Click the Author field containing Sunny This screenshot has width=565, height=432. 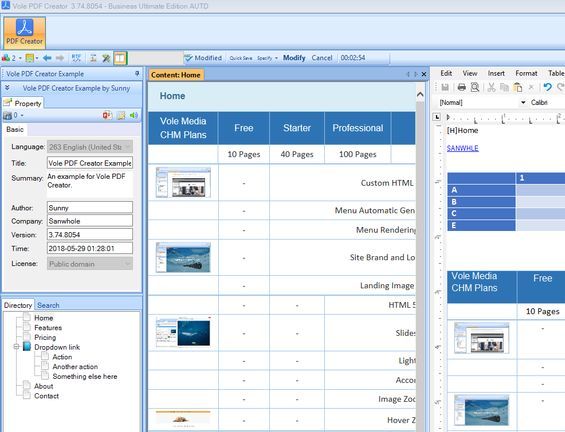tap(90, 208)
